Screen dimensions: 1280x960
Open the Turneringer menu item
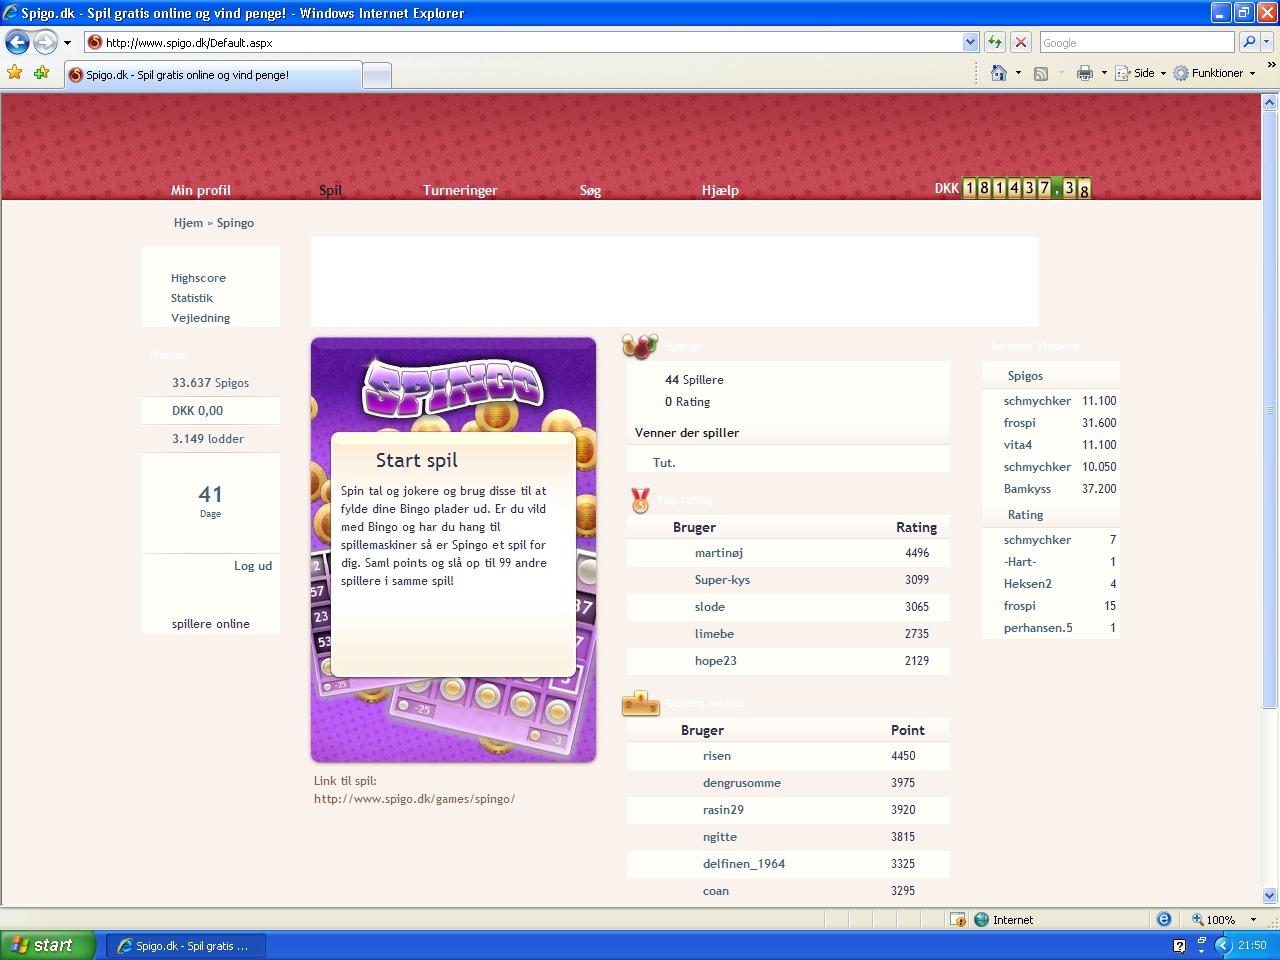coord(460,190)
